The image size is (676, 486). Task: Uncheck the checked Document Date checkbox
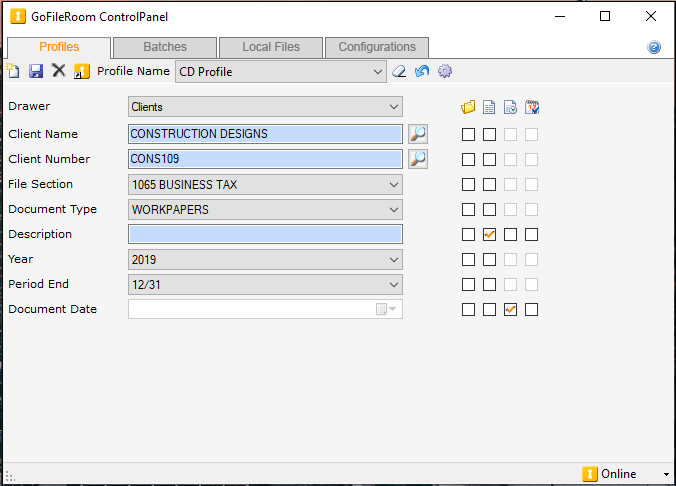511,309
